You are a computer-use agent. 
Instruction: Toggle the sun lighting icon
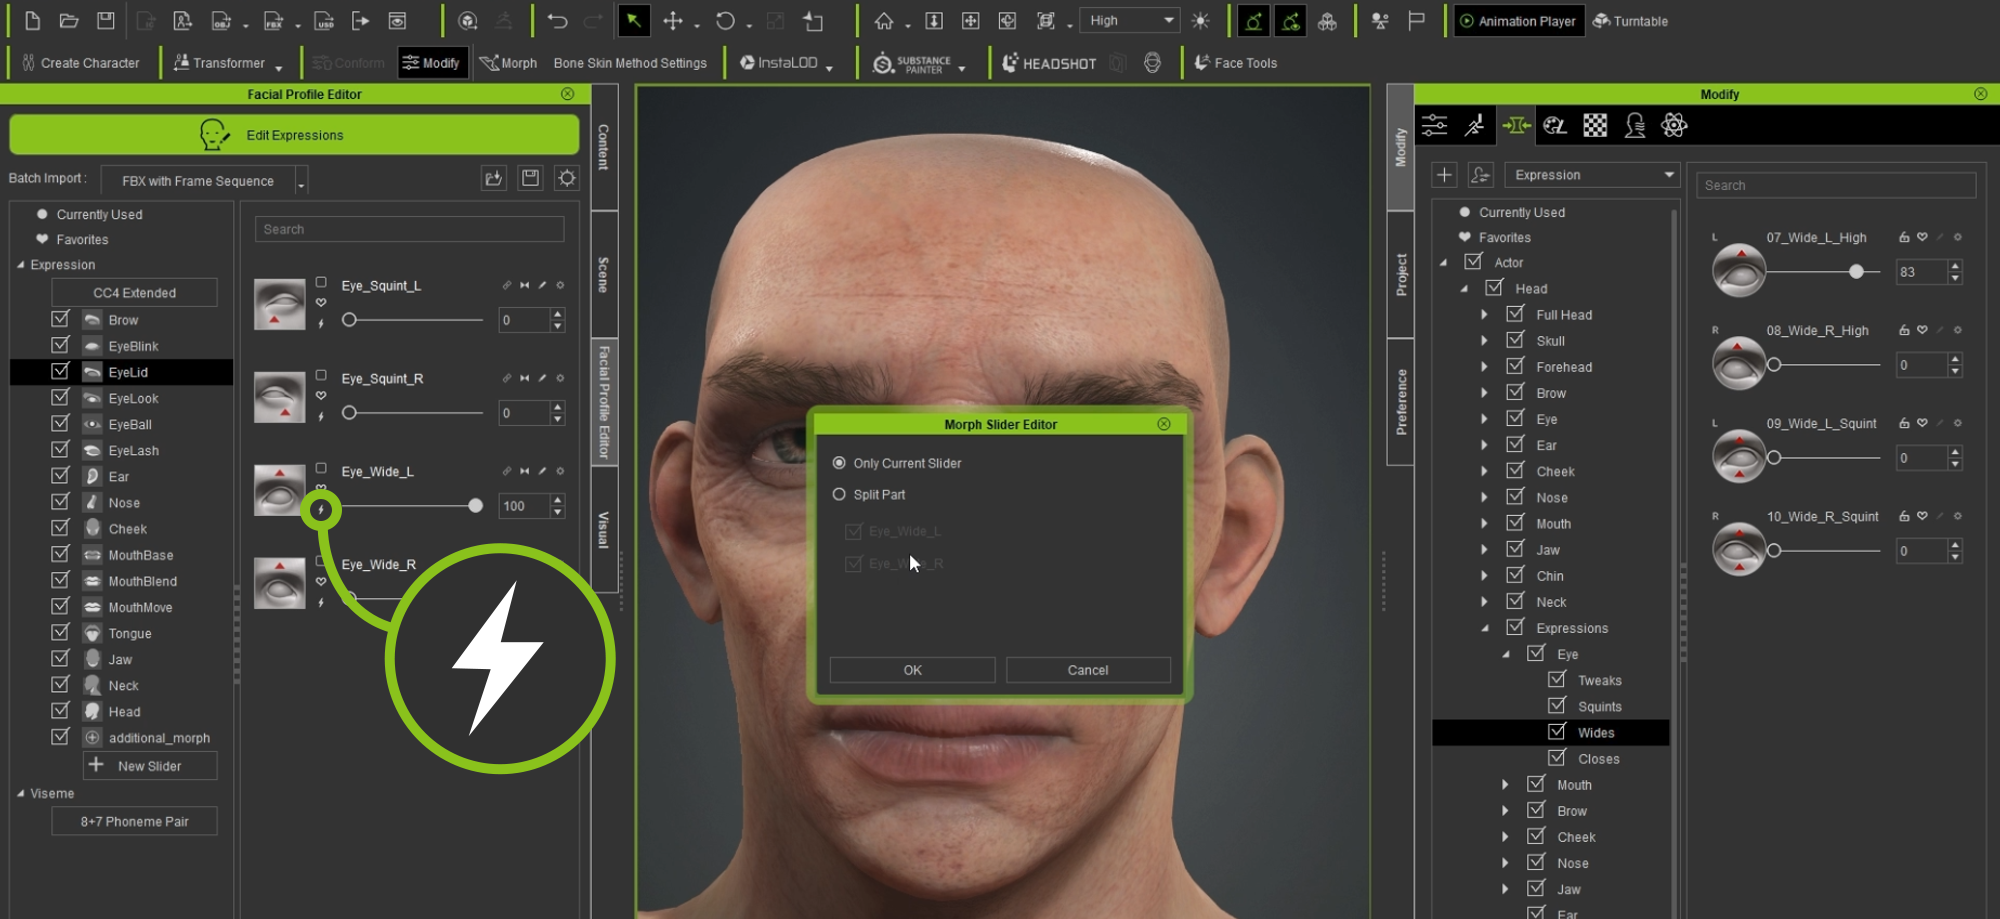coord(1201,20)
